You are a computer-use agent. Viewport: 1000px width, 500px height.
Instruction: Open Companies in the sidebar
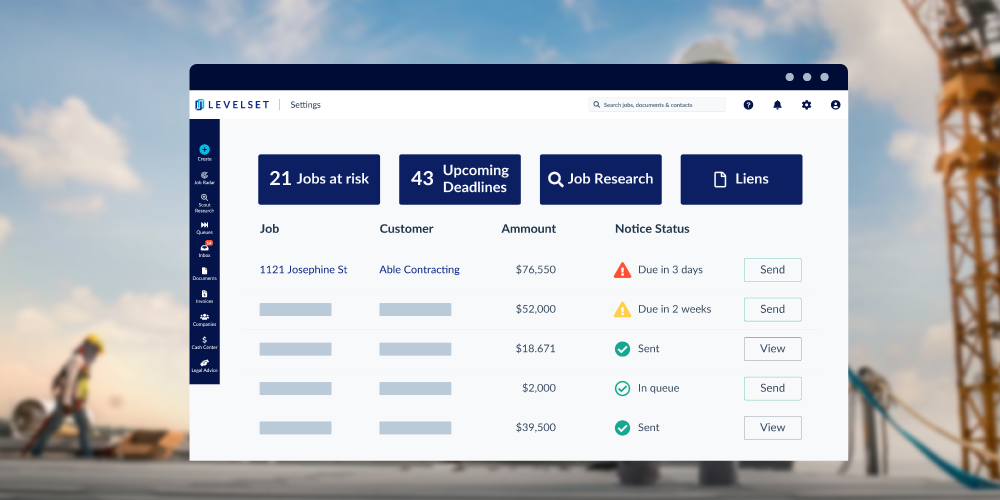[204, 319]
